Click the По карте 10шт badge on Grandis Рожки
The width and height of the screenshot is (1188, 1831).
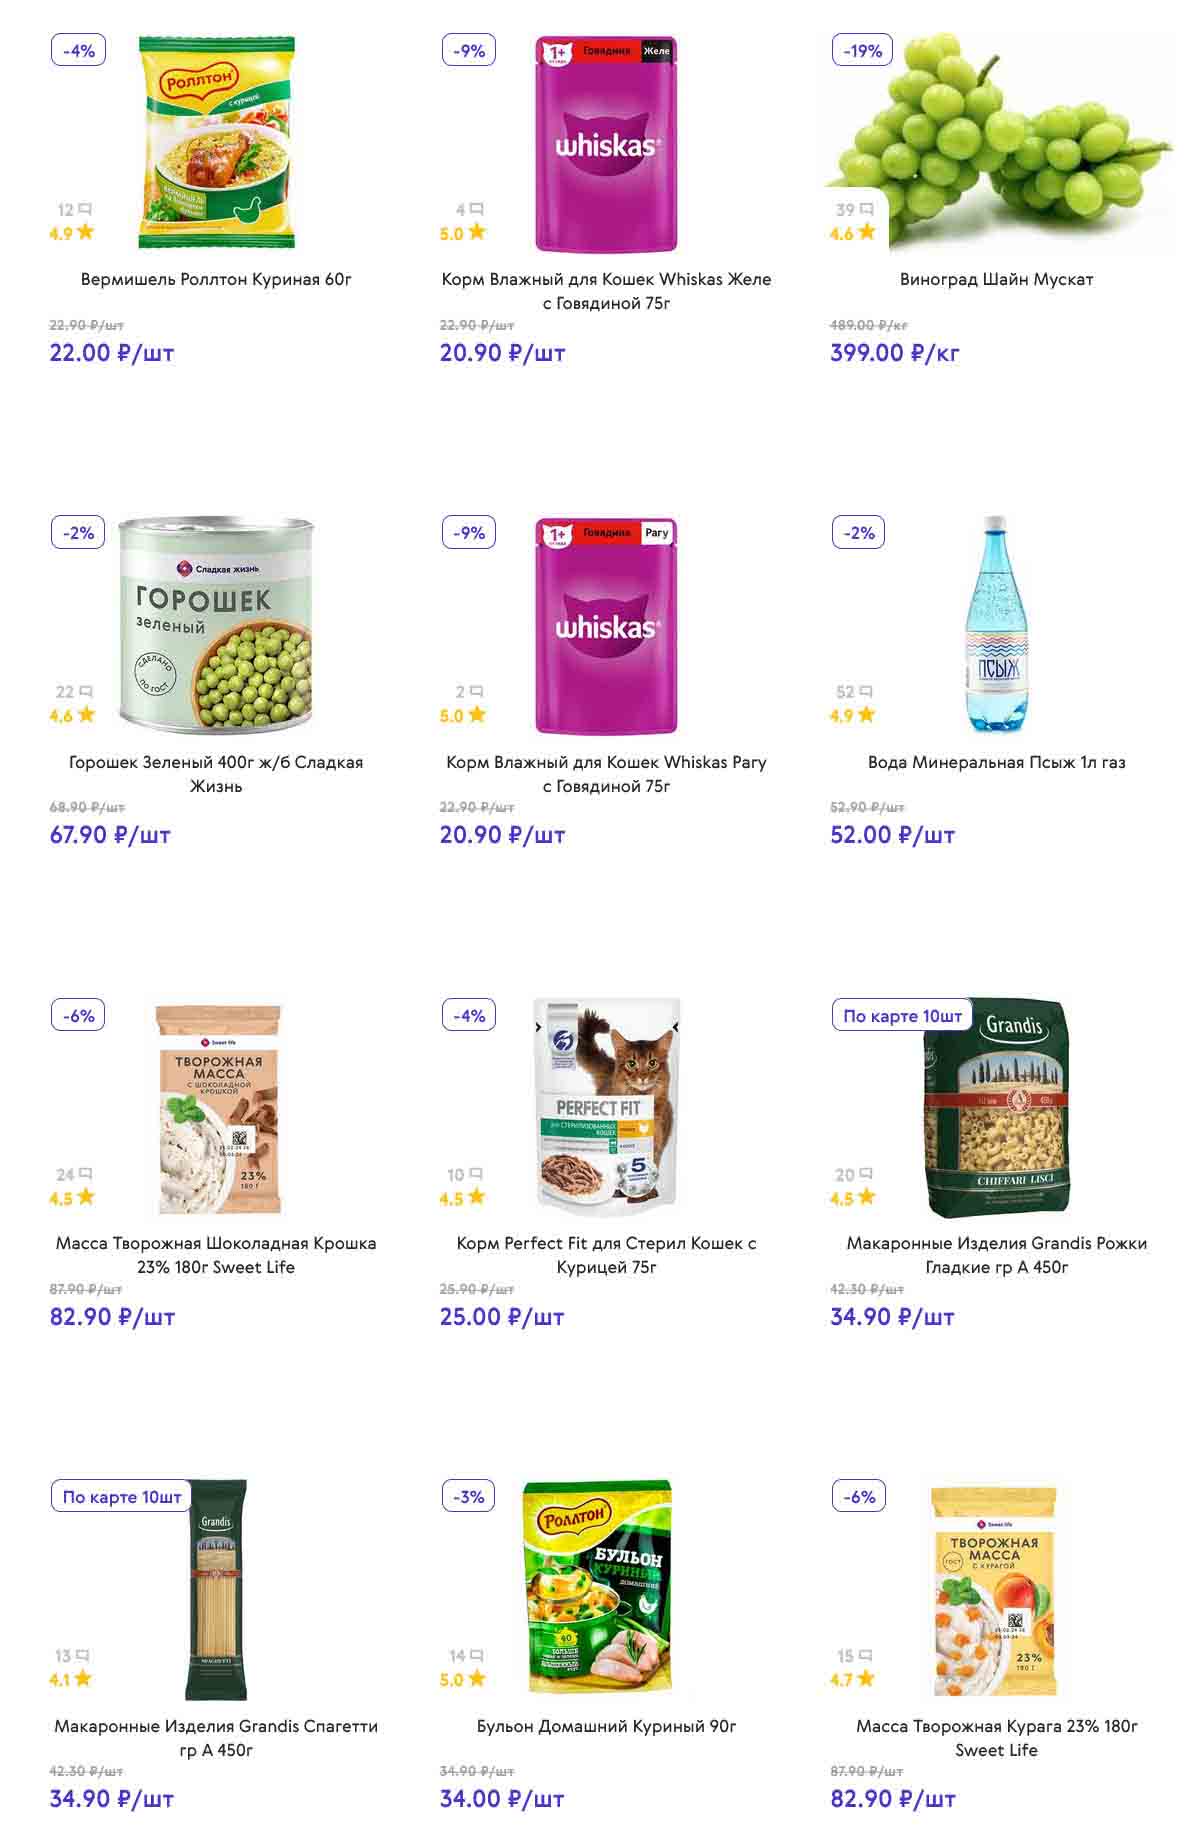coord(902,1015)
